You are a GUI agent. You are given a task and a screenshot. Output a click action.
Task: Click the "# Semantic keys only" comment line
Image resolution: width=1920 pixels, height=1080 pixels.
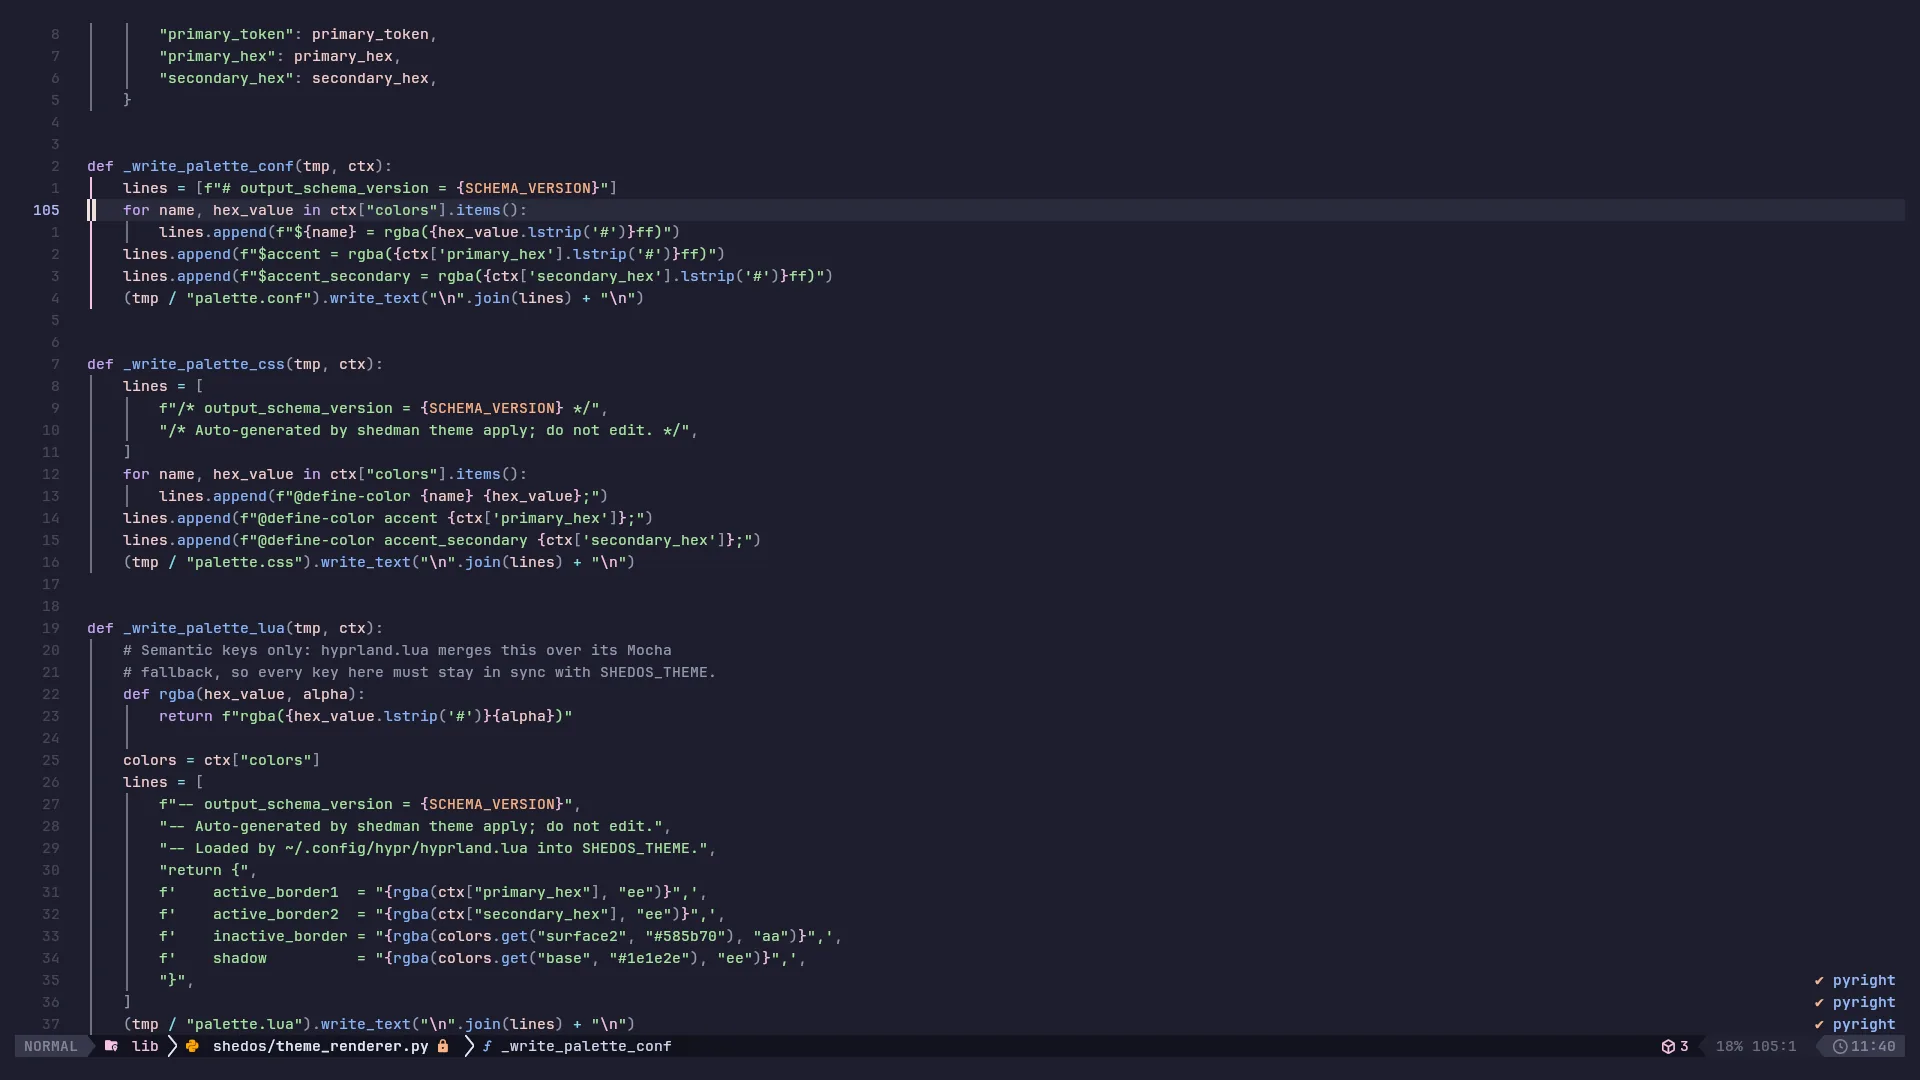point(397,650)
